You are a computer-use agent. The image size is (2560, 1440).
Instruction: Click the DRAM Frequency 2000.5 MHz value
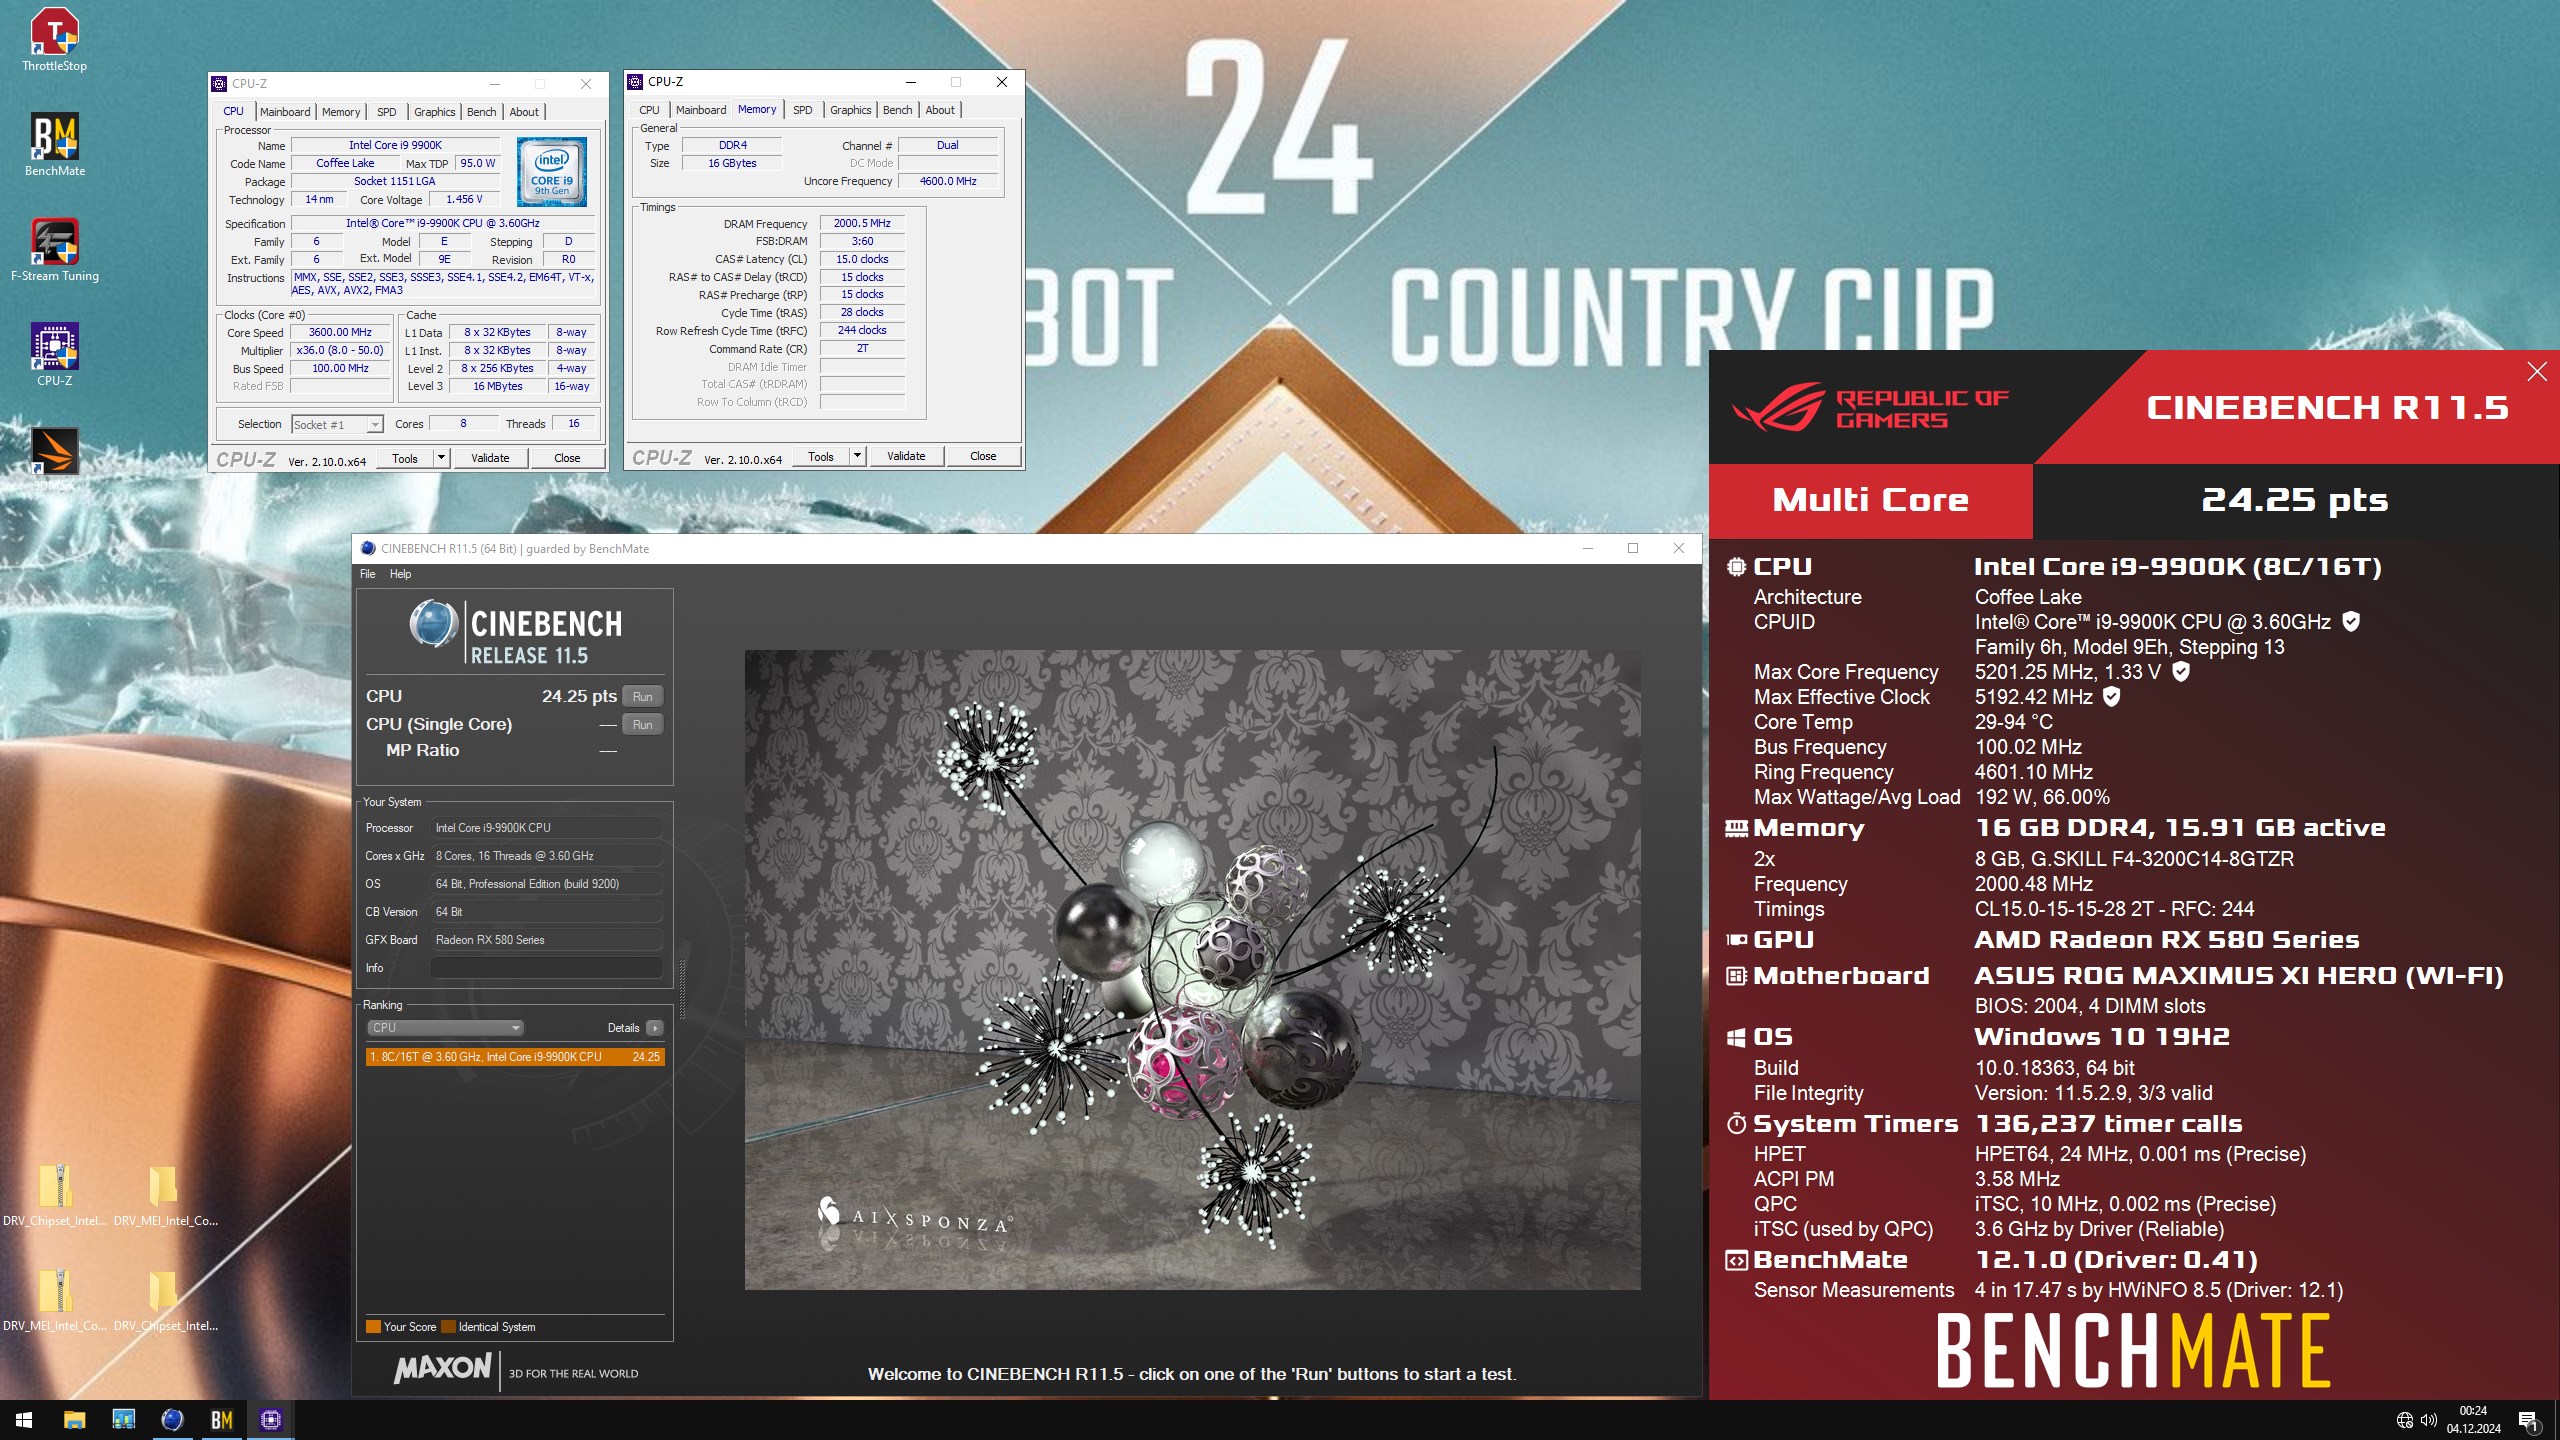pos(862,224)
